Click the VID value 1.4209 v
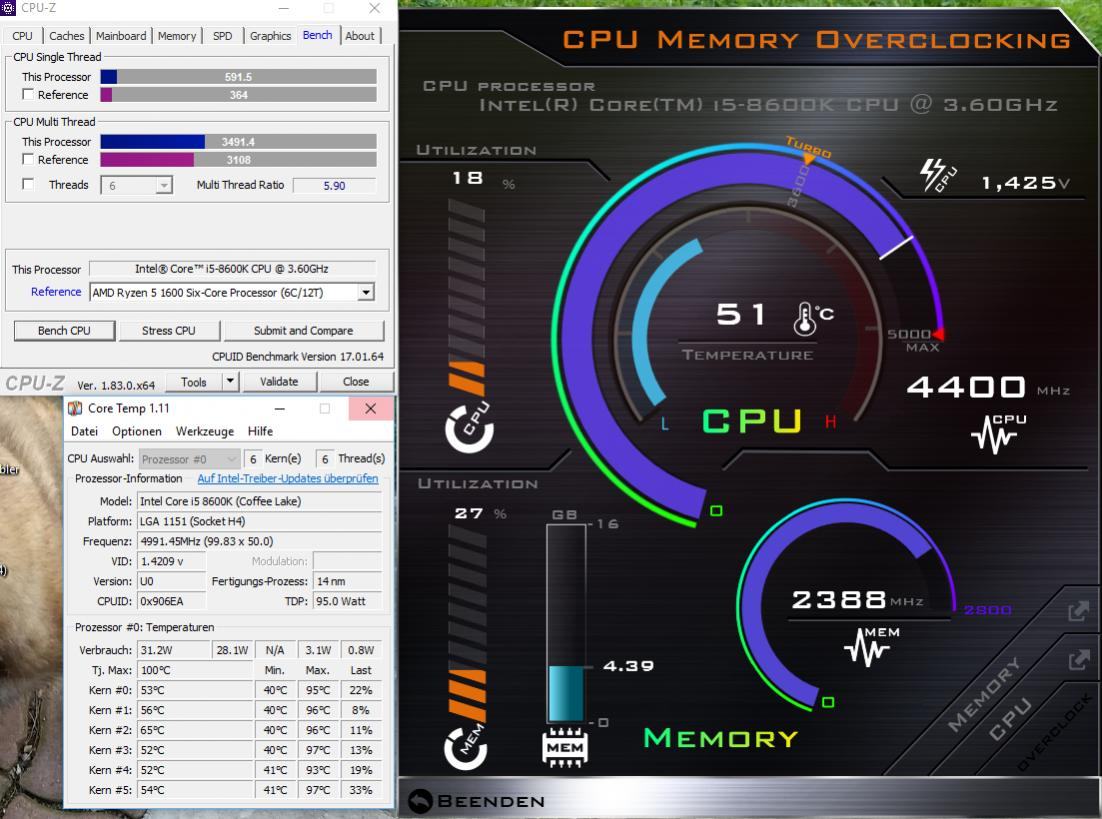 171,561
